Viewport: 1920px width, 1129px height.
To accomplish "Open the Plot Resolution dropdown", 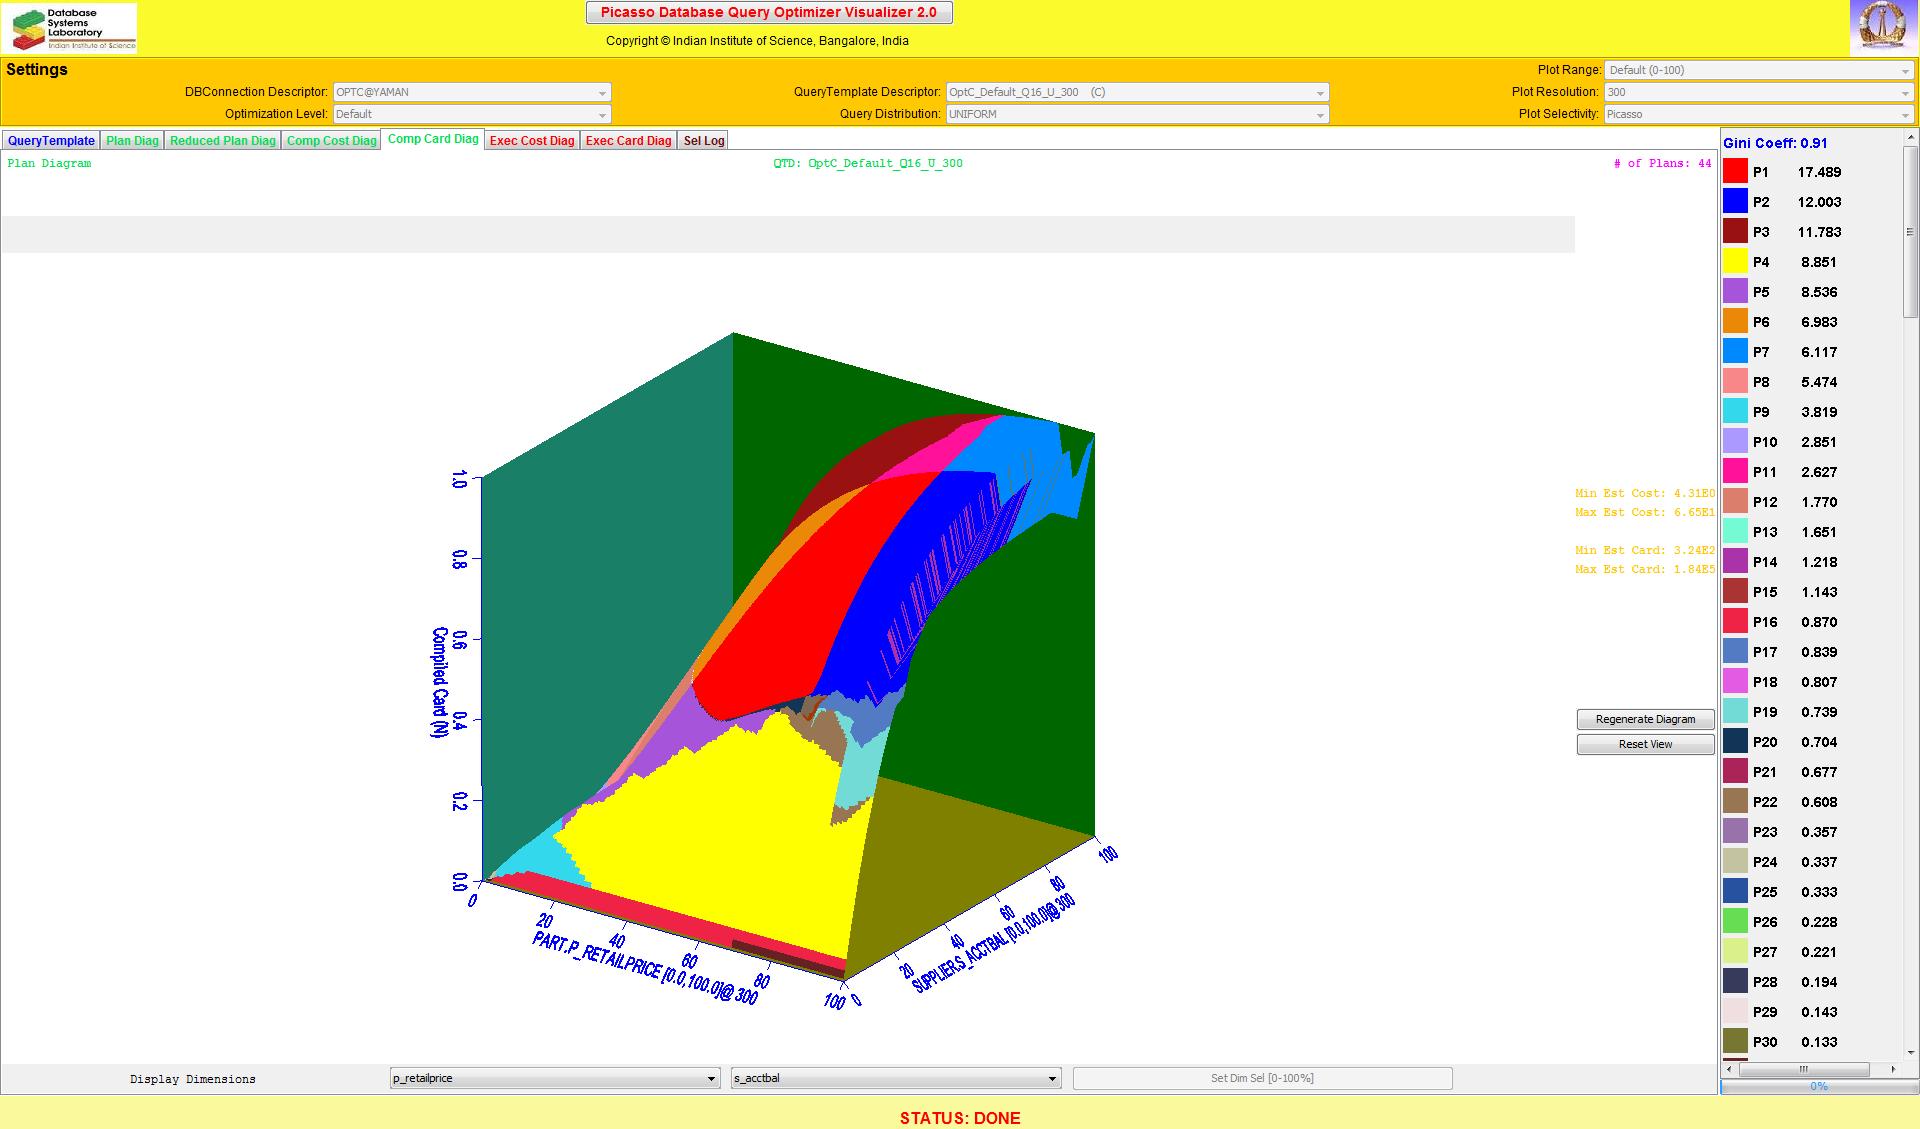I will 1759,92.
